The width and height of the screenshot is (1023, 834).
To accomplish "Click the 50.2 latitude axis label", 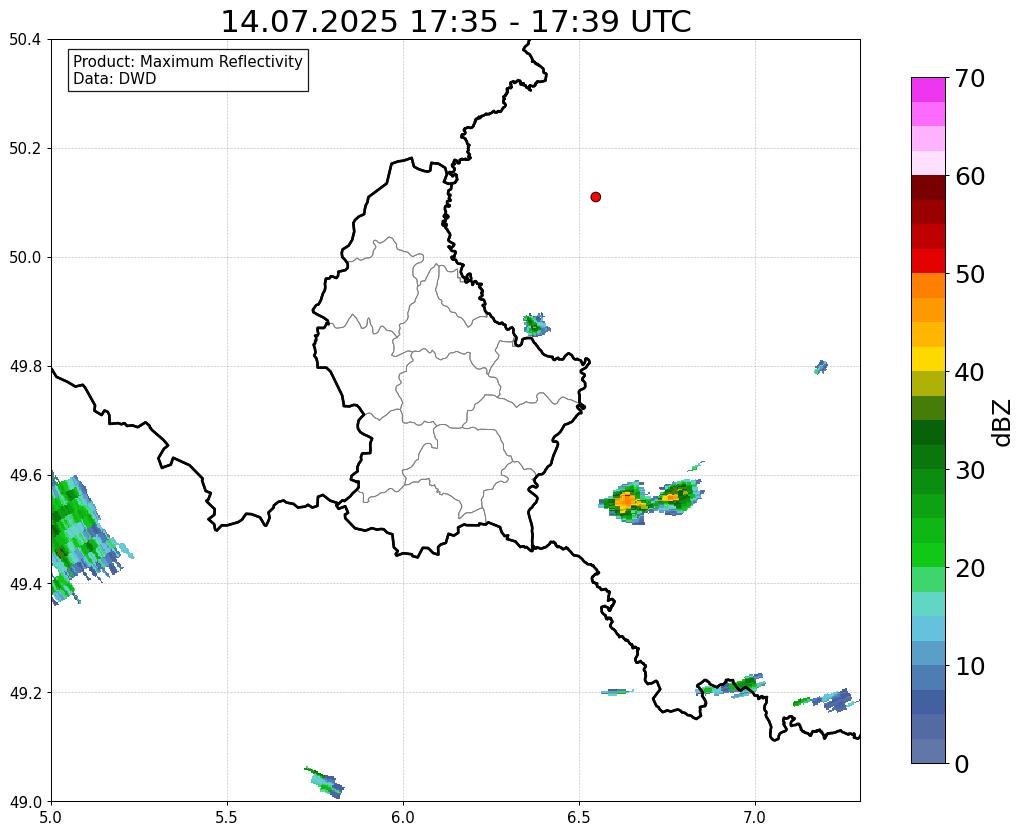I will coord(25,149).
